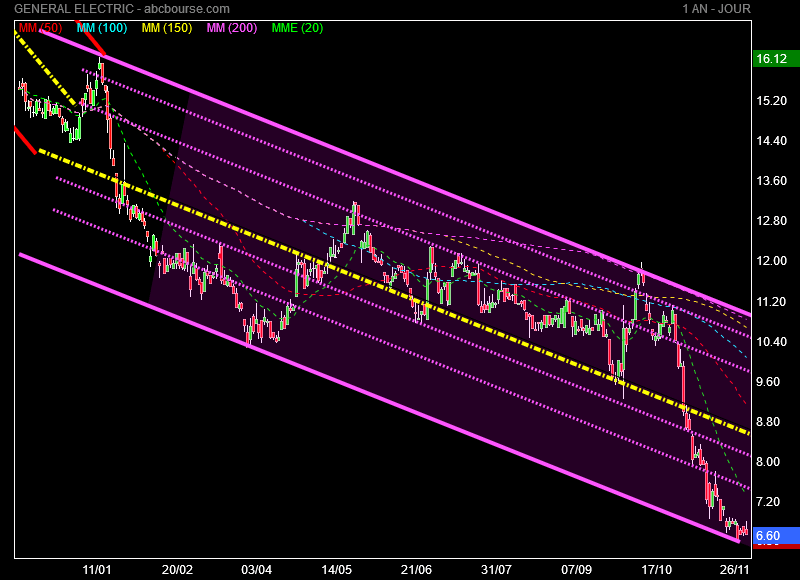Click the 8.80 price axis label

pos(768,422)
